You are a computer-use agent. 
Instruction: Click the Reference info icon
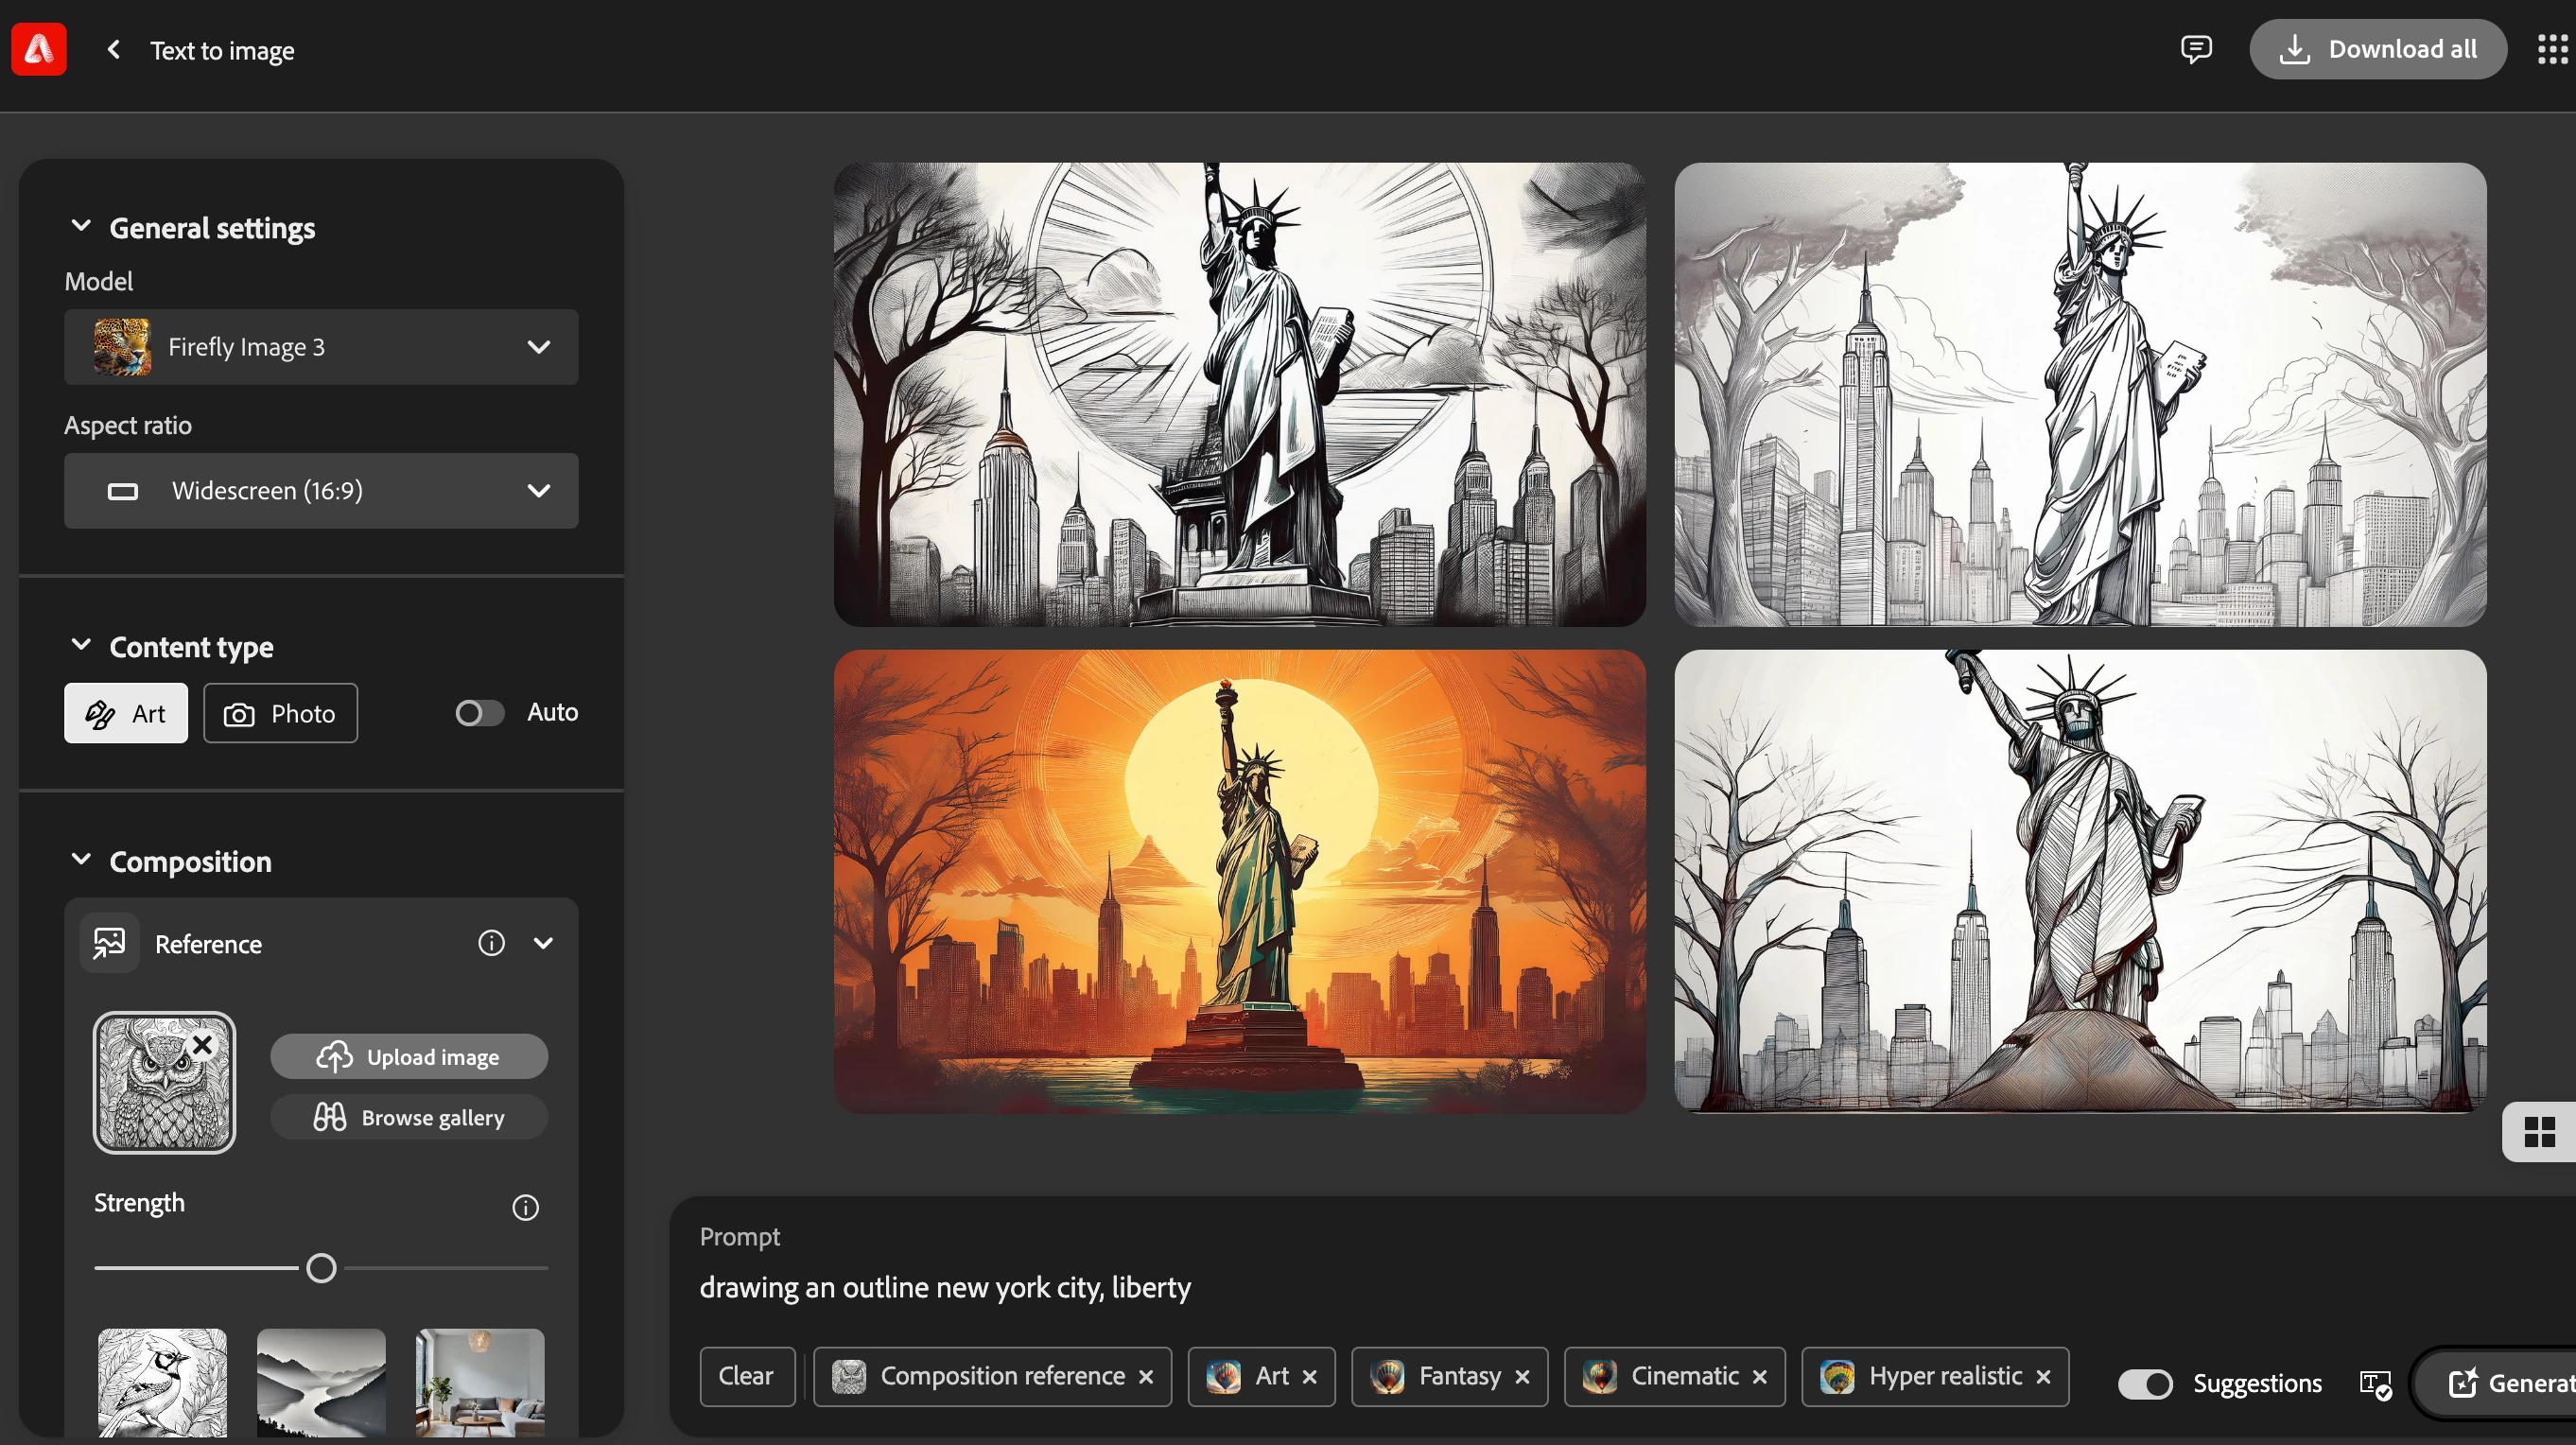point(491,943)
